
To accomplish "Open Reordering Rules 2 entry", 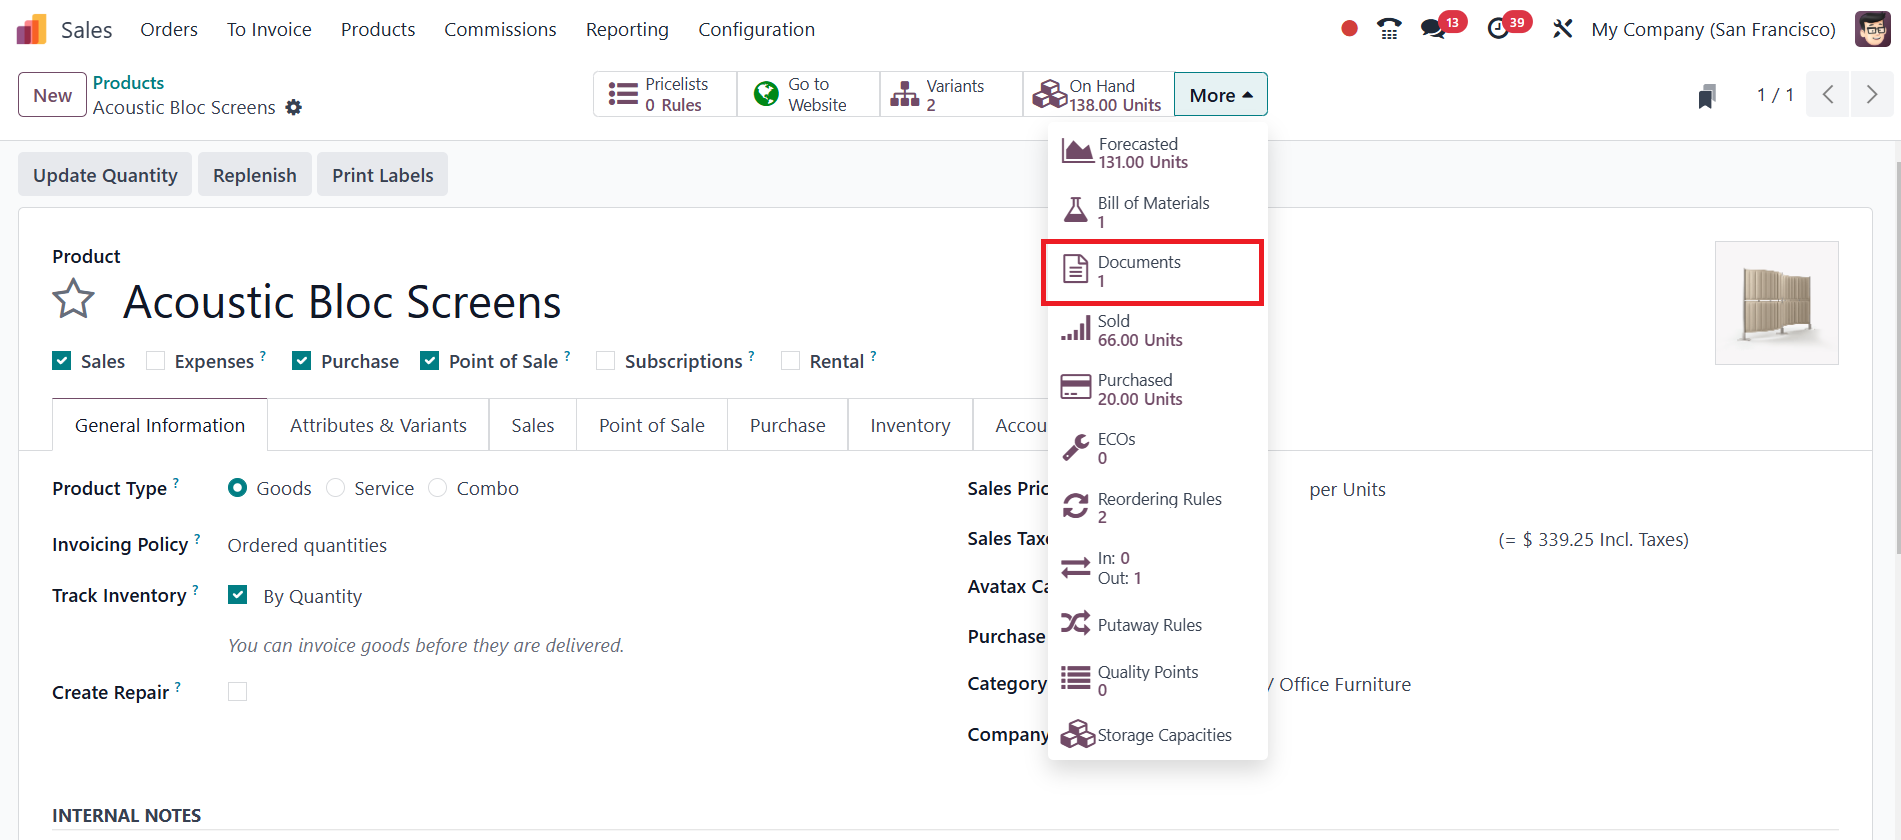I will click(x=1157, y=507).
